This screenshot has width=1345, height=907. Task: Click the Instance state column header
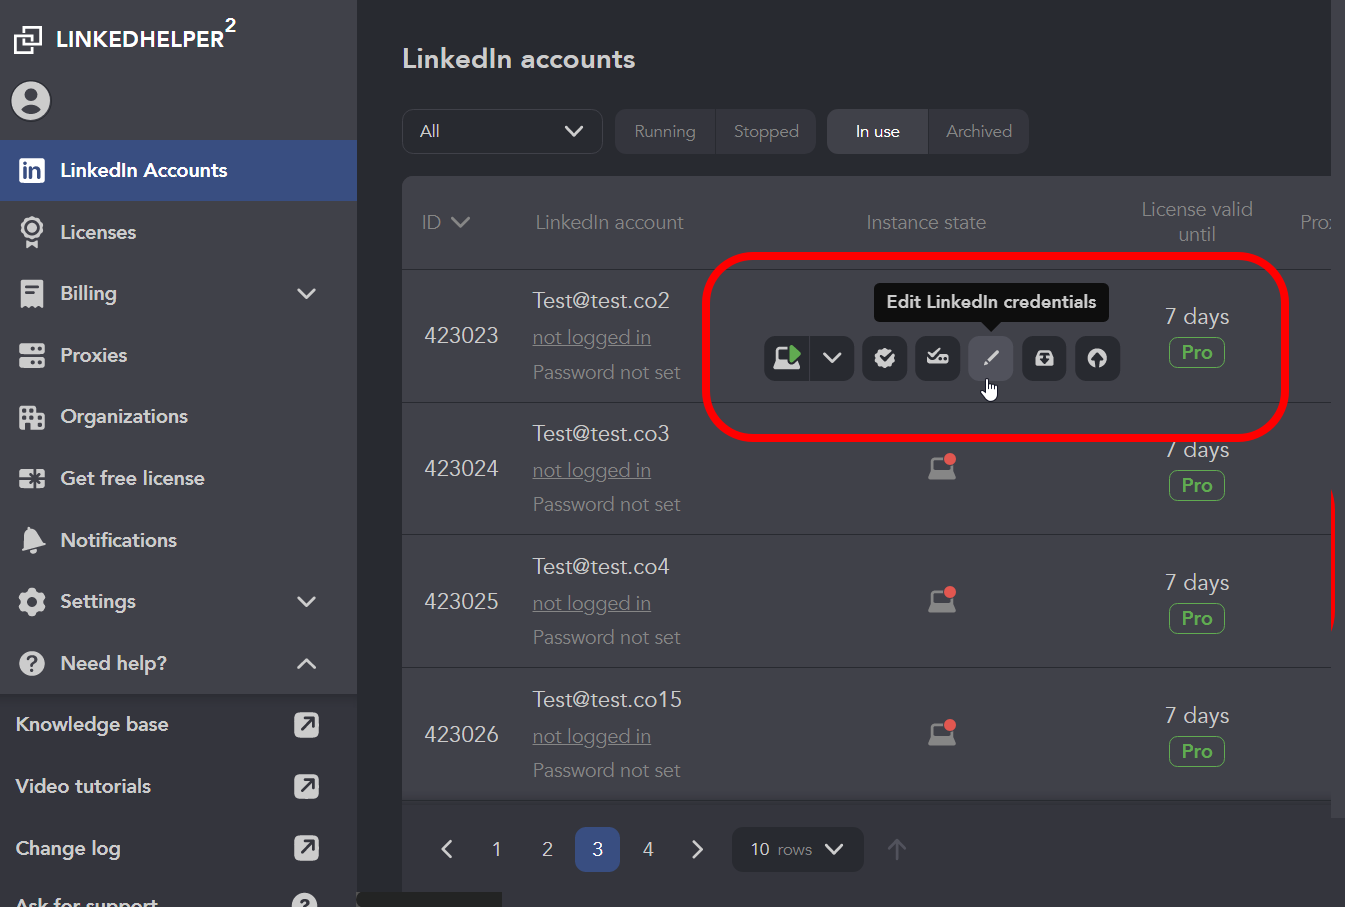coord(926,222)
